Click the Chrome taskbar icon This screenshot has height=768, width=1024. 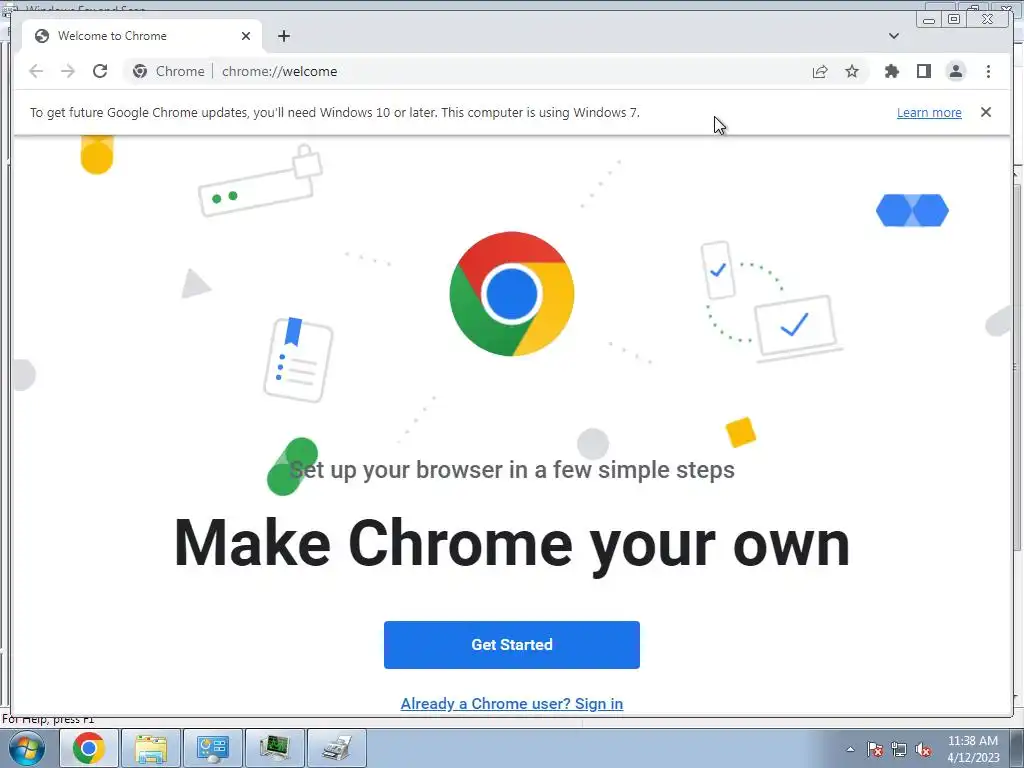(89, 748)
